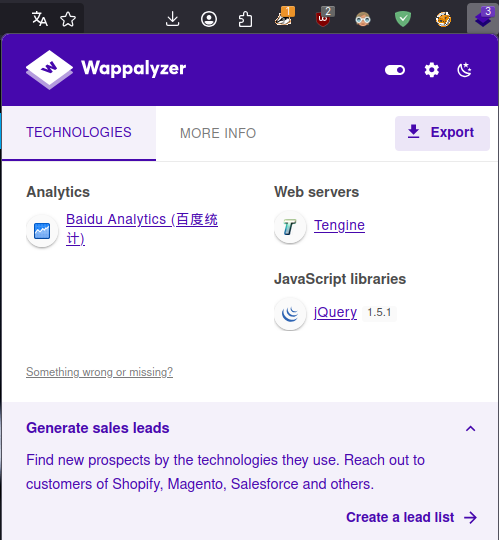Viewport: 499px width, 540px height.
Task: Export detected technologies
Action: pyautogui.click(x=442, y=133)
